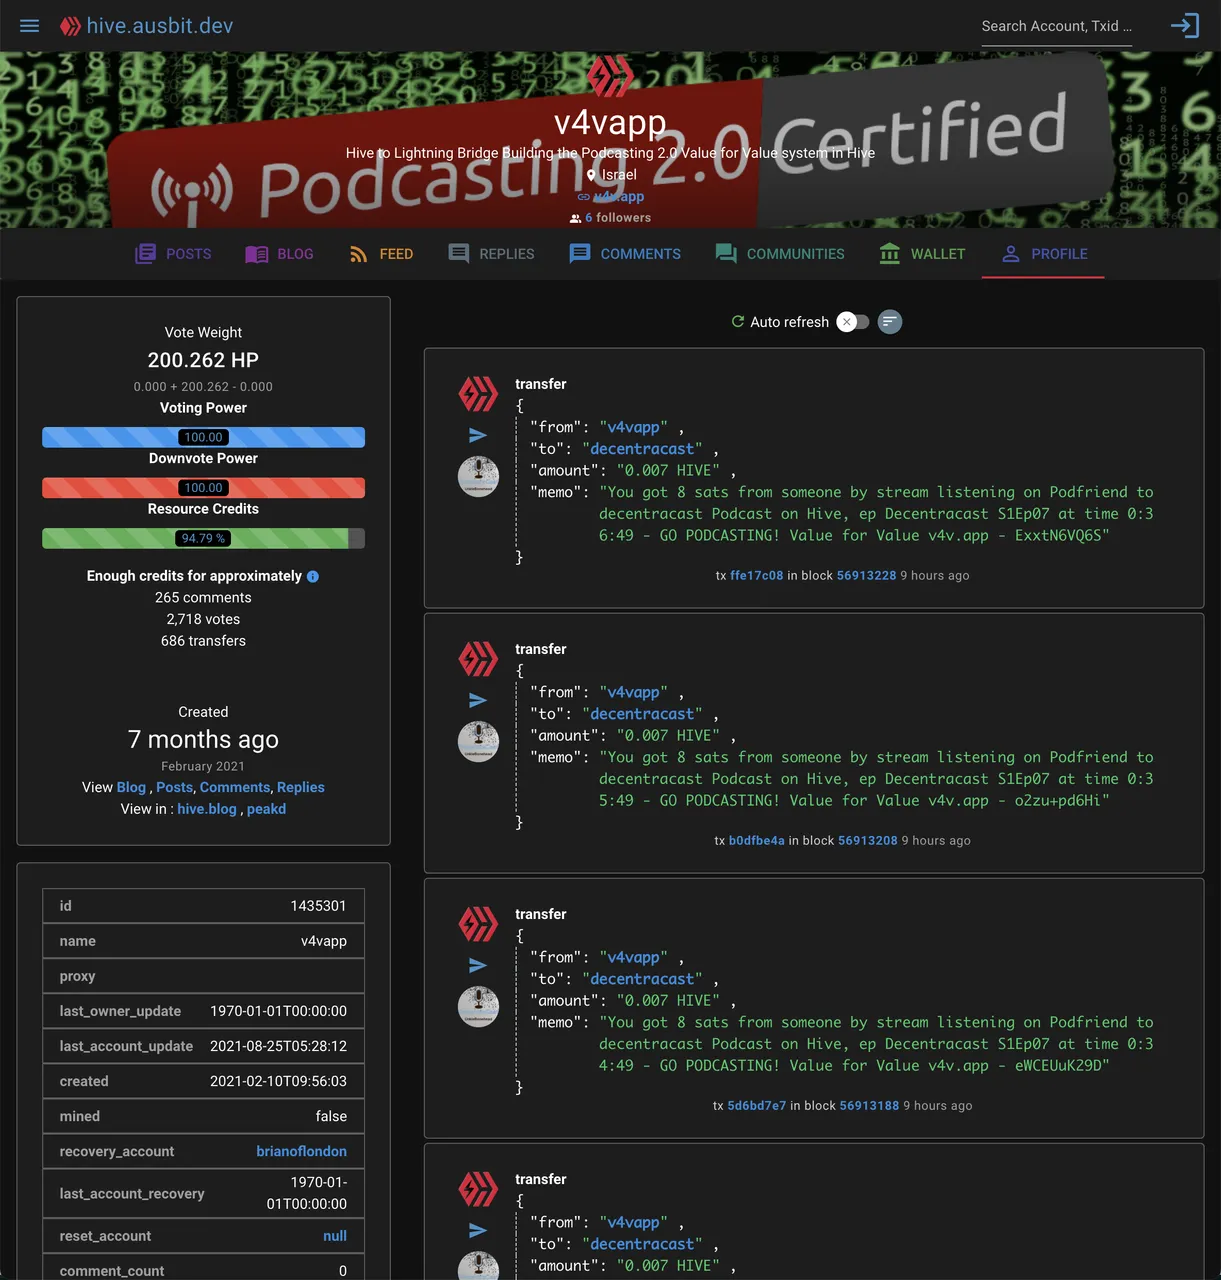This screenshot has width=1221, height=1280.
Task: Click v4vapp sender link in 5d6bd7e7 transfer
Action: pos(633,958)
